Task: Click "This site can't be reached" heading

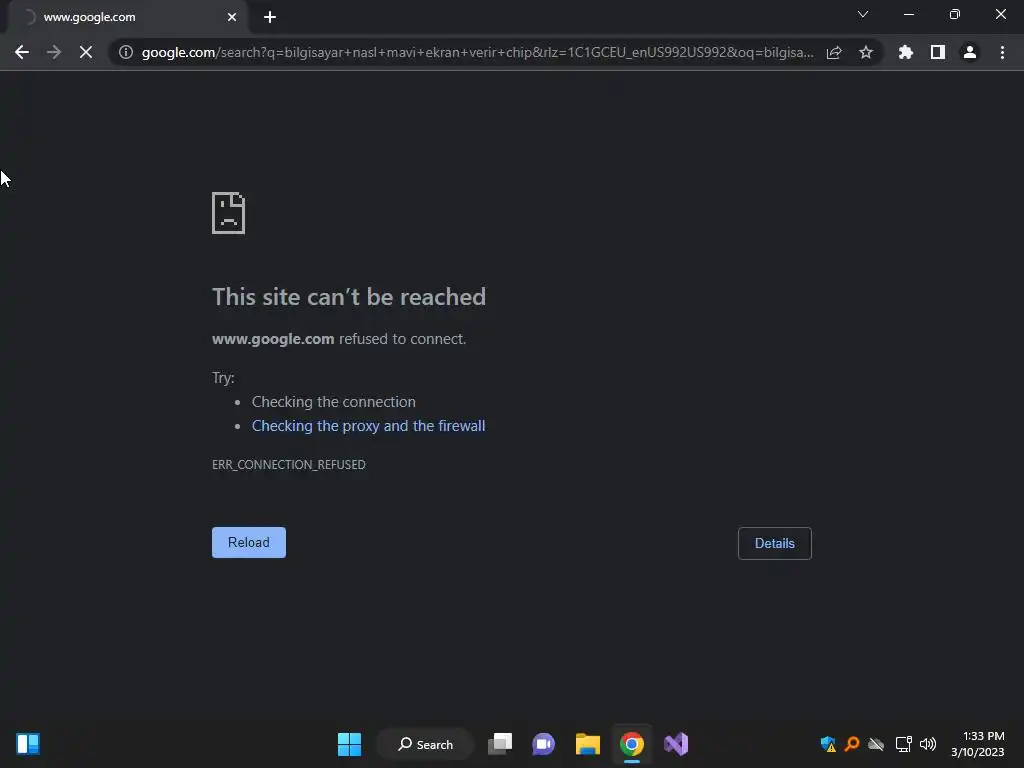Action: point(349,296)
